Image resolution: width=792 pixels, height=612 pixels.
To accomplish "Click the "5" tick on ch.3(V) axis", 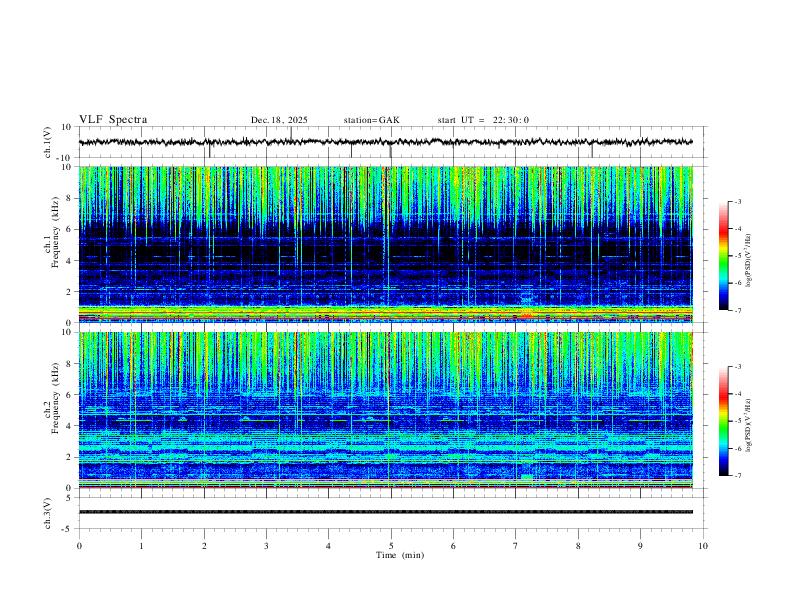I will (x=69, y=498).
